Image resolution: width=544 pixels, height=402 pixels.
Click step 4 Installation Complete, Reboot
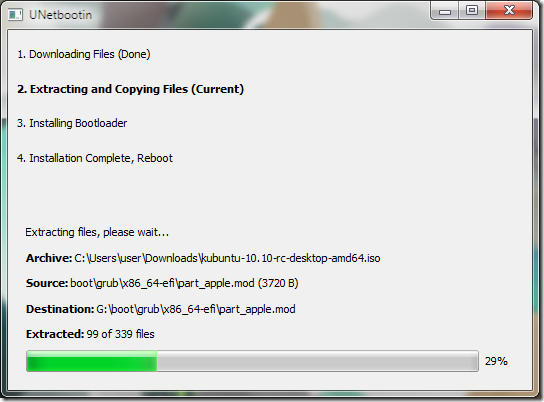coord(95,158)
